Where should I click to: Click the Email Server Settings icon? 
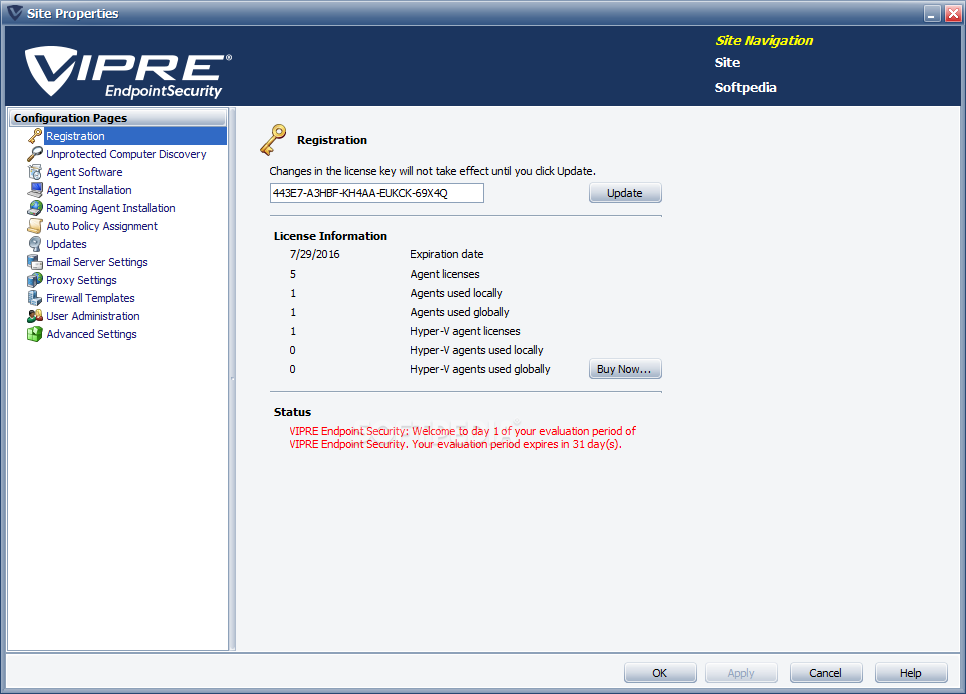point(35,262)
